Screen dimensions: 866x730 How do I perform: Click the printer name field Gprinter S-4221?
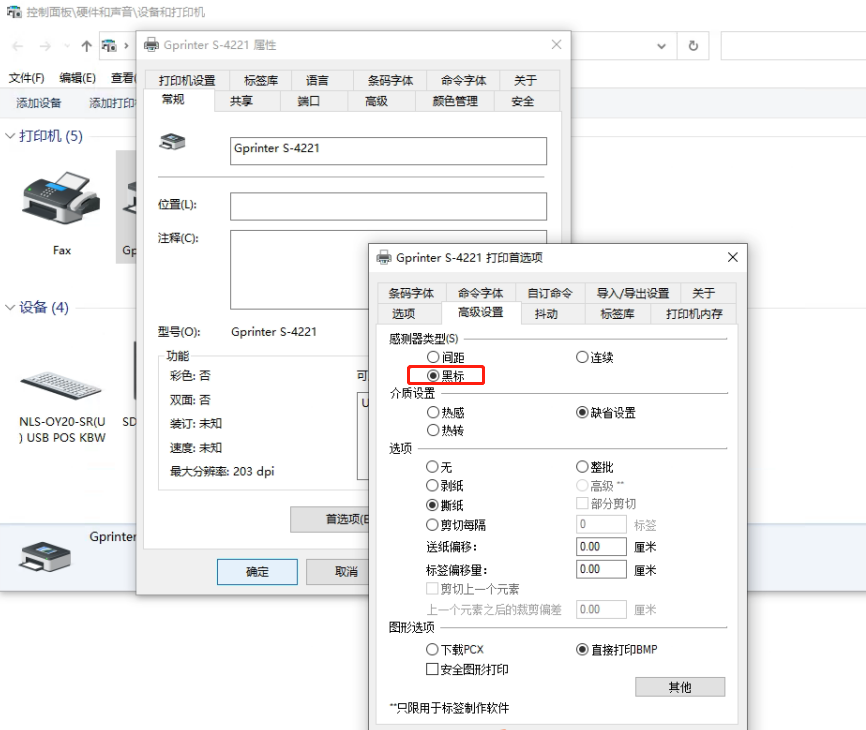[x=388, y=151]
